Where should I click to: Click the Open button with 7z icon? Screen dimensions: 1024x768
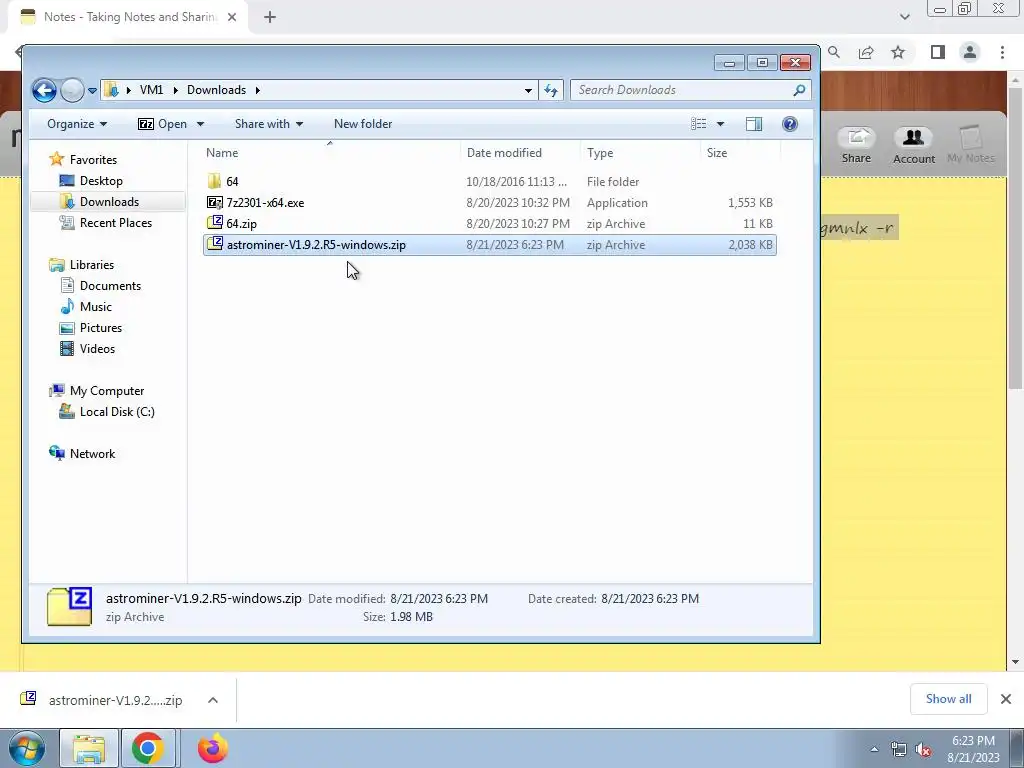(163, 124)
